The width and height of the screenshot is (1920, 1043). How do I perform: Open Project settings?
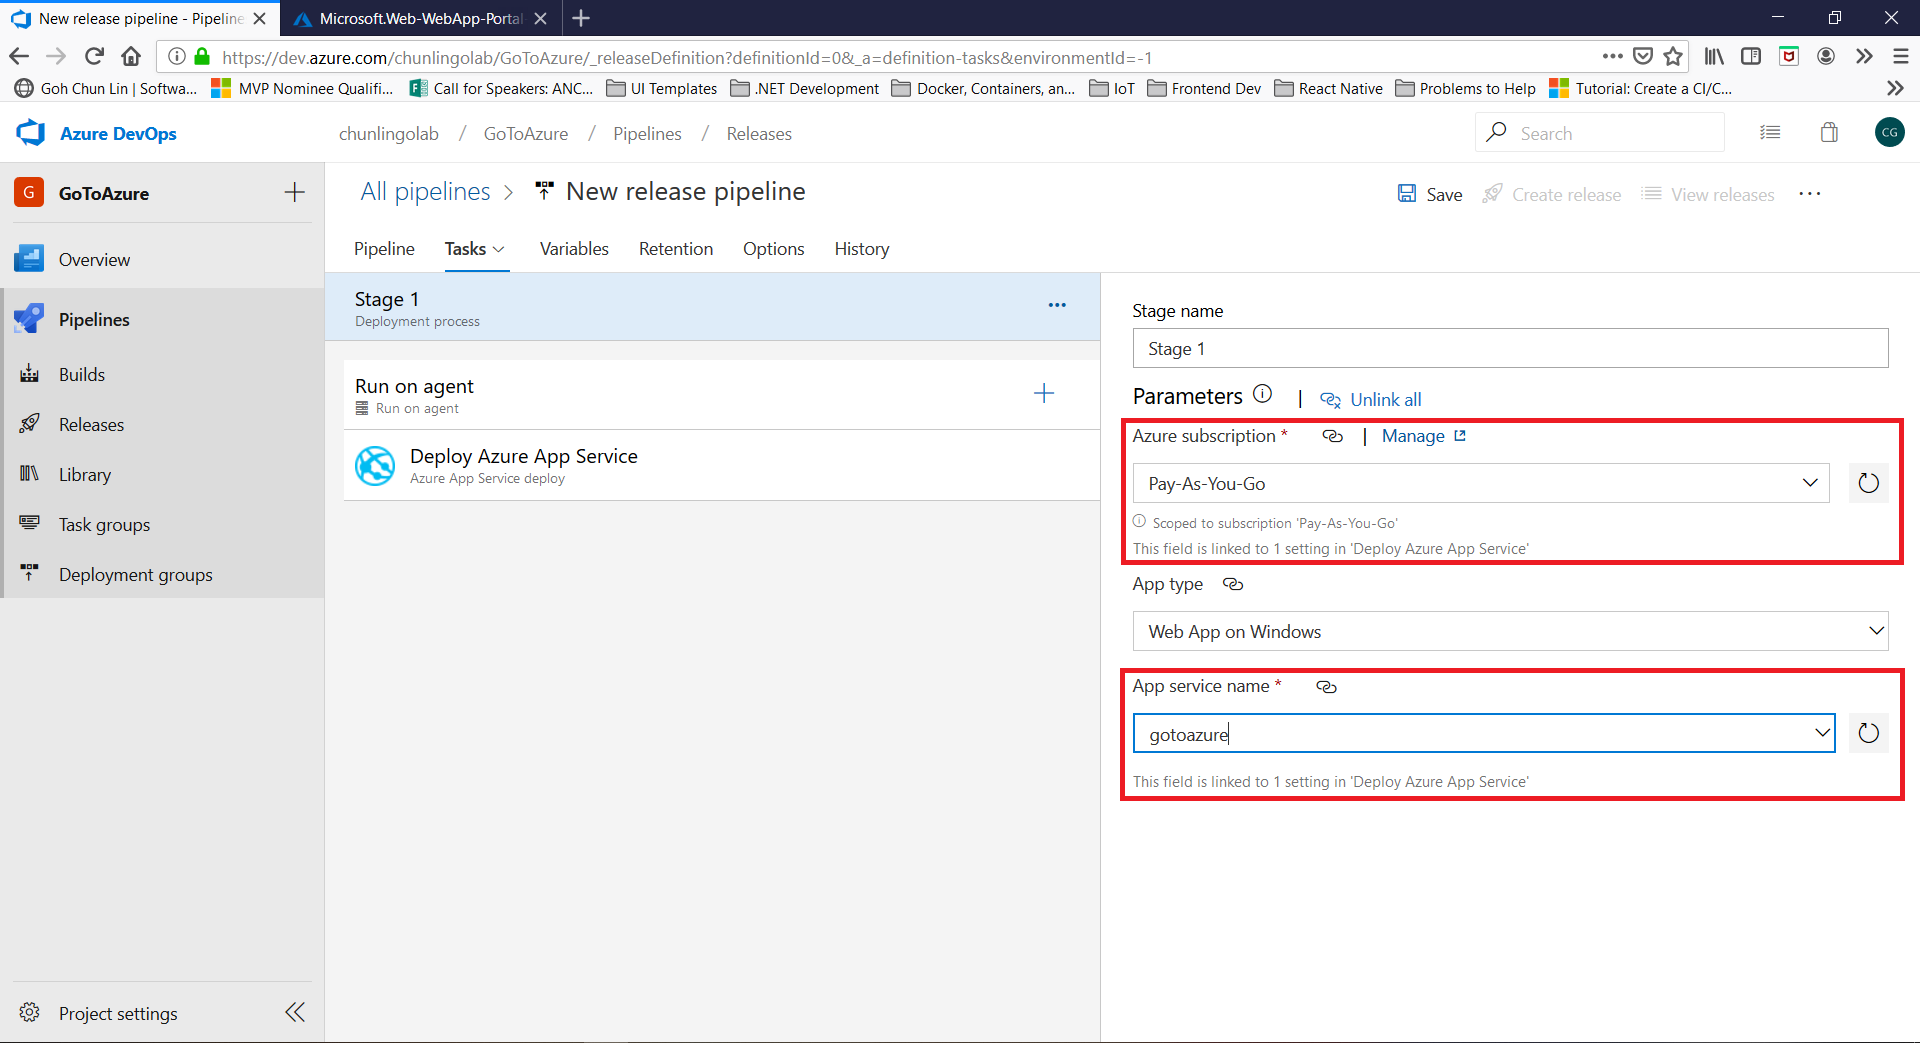[118, 1013]
